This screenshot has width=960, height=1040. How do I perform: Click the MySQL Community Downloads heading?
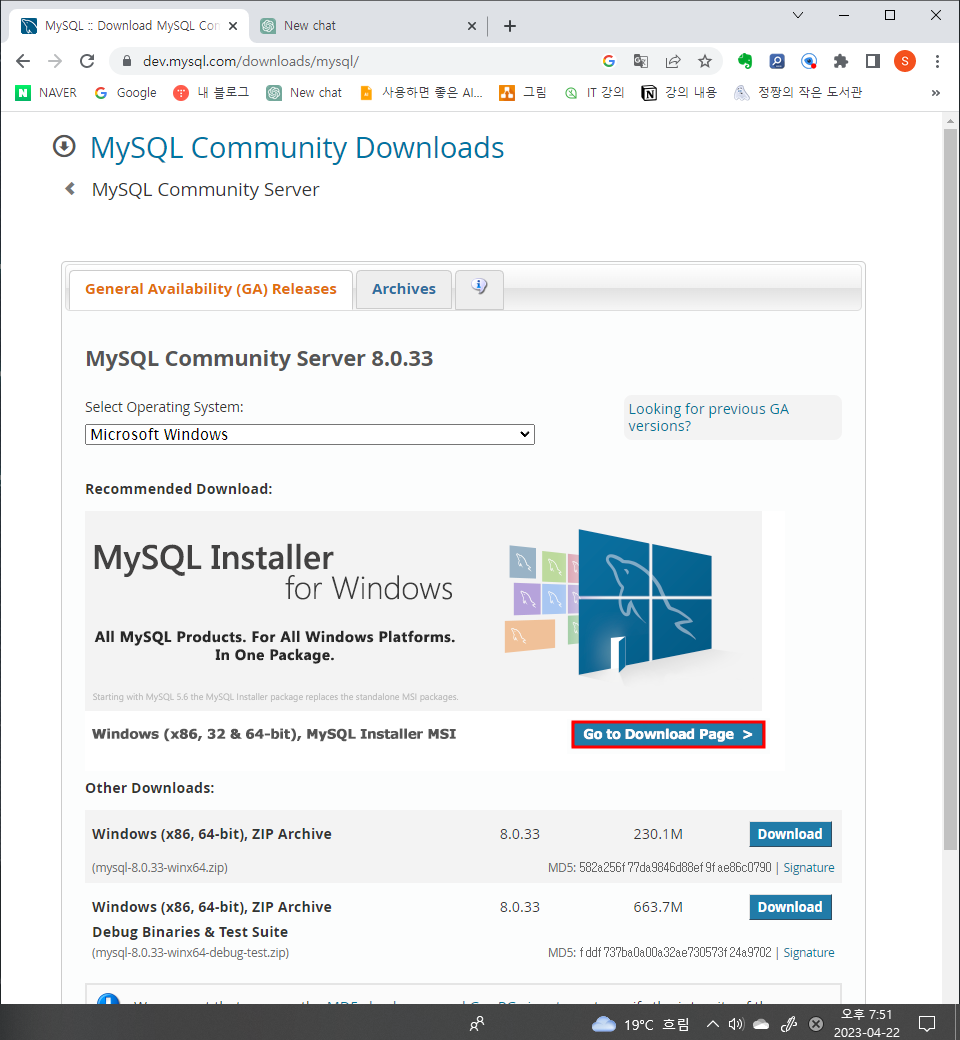[297, 148]
